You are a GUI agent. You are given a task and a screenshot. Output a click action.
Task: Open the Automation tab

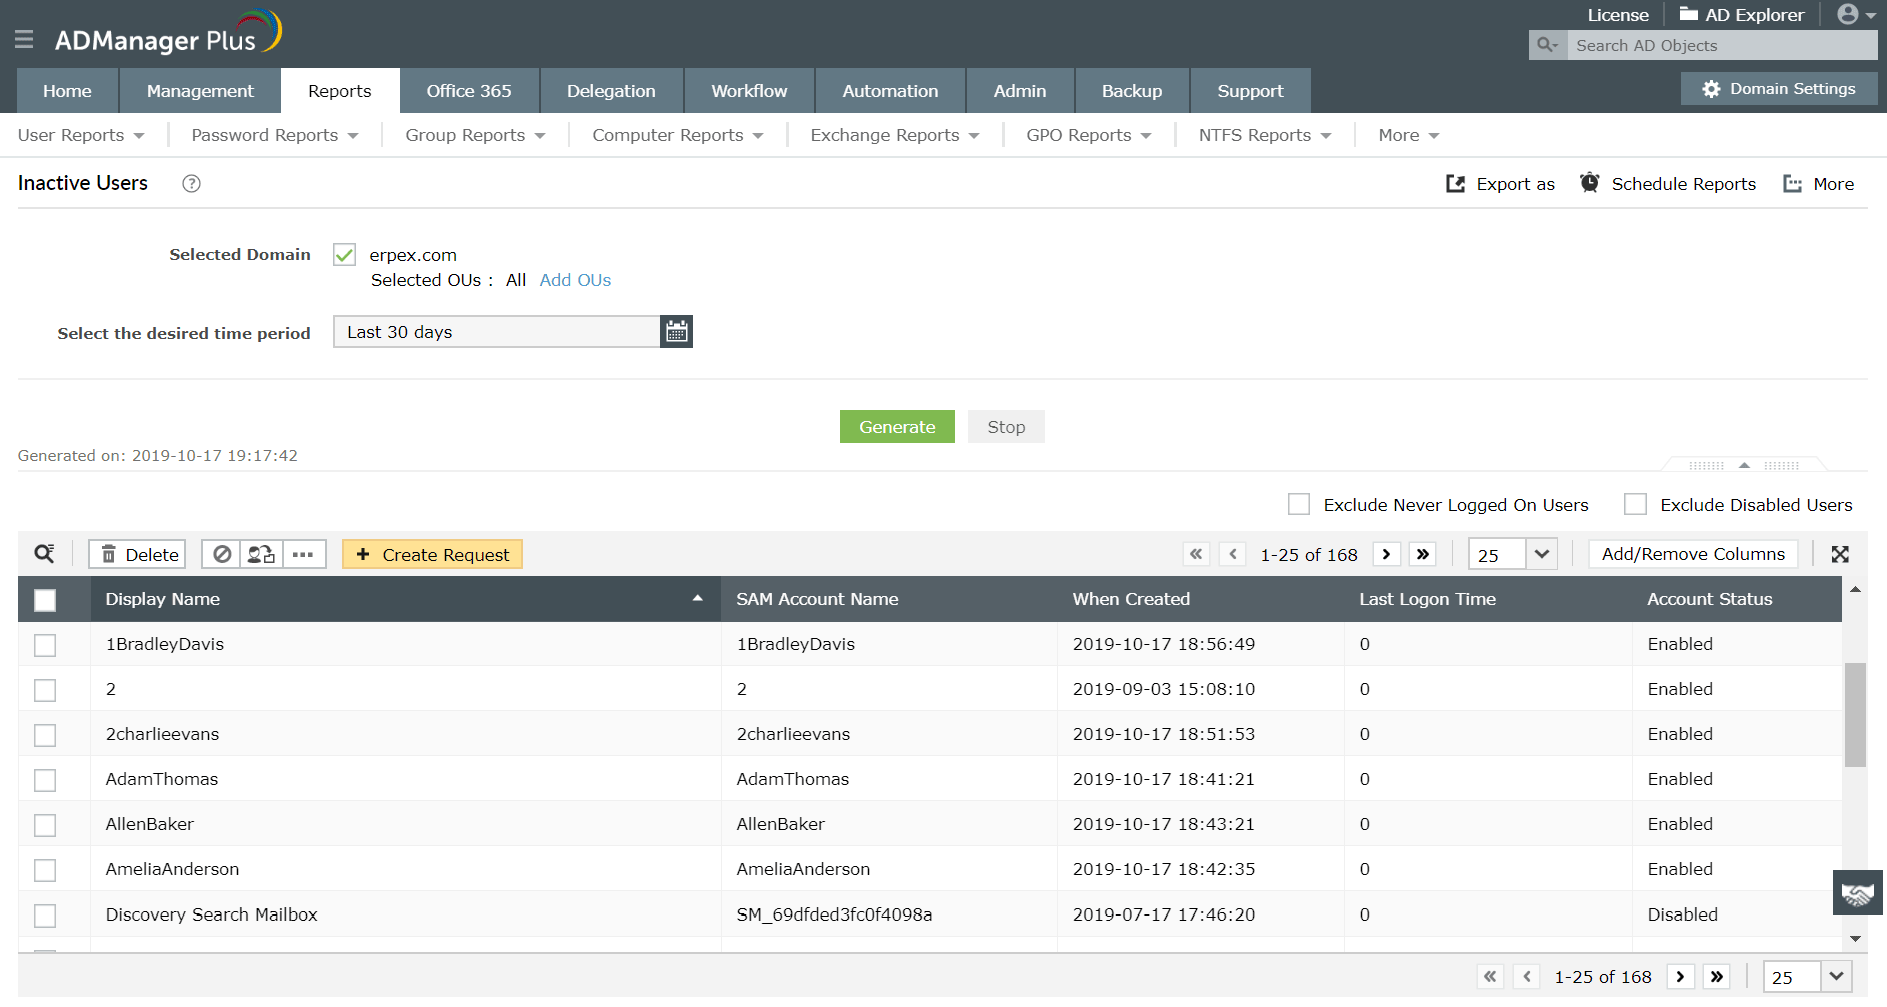(x=889, y=90)
